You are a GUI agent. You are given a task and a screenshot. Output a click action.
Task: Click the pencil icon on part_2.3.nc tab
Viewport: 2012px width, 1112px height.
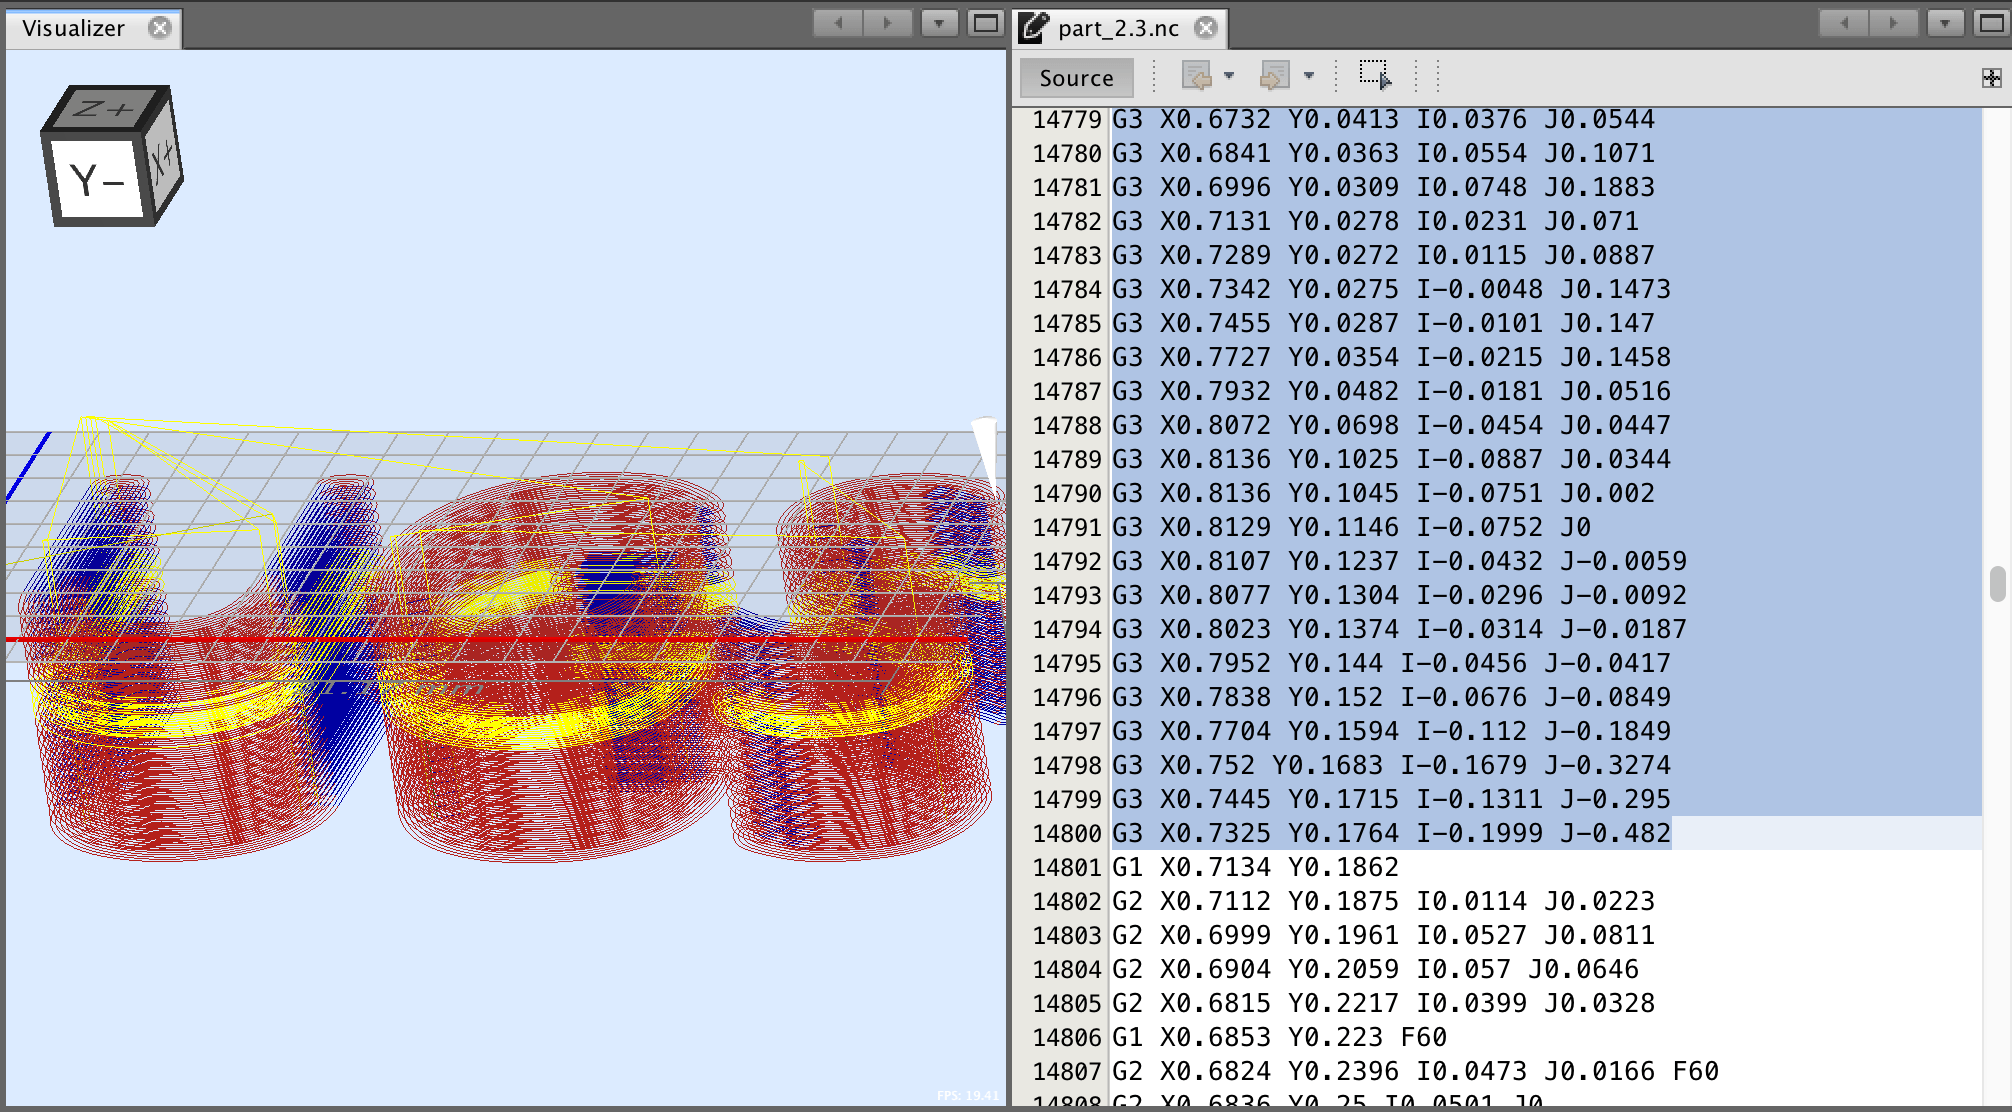pyautogui.click(x=1035, y=28)
